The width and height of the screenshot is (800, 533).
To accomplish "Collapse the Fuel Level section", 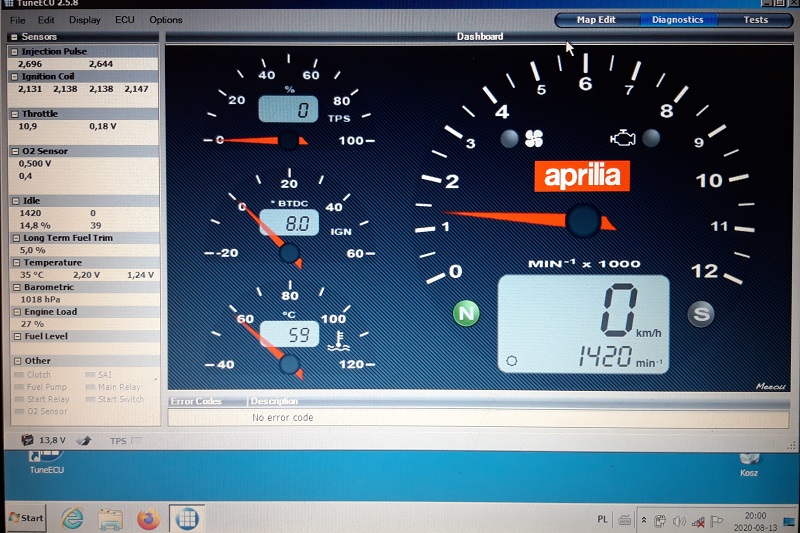I will 17,337.
